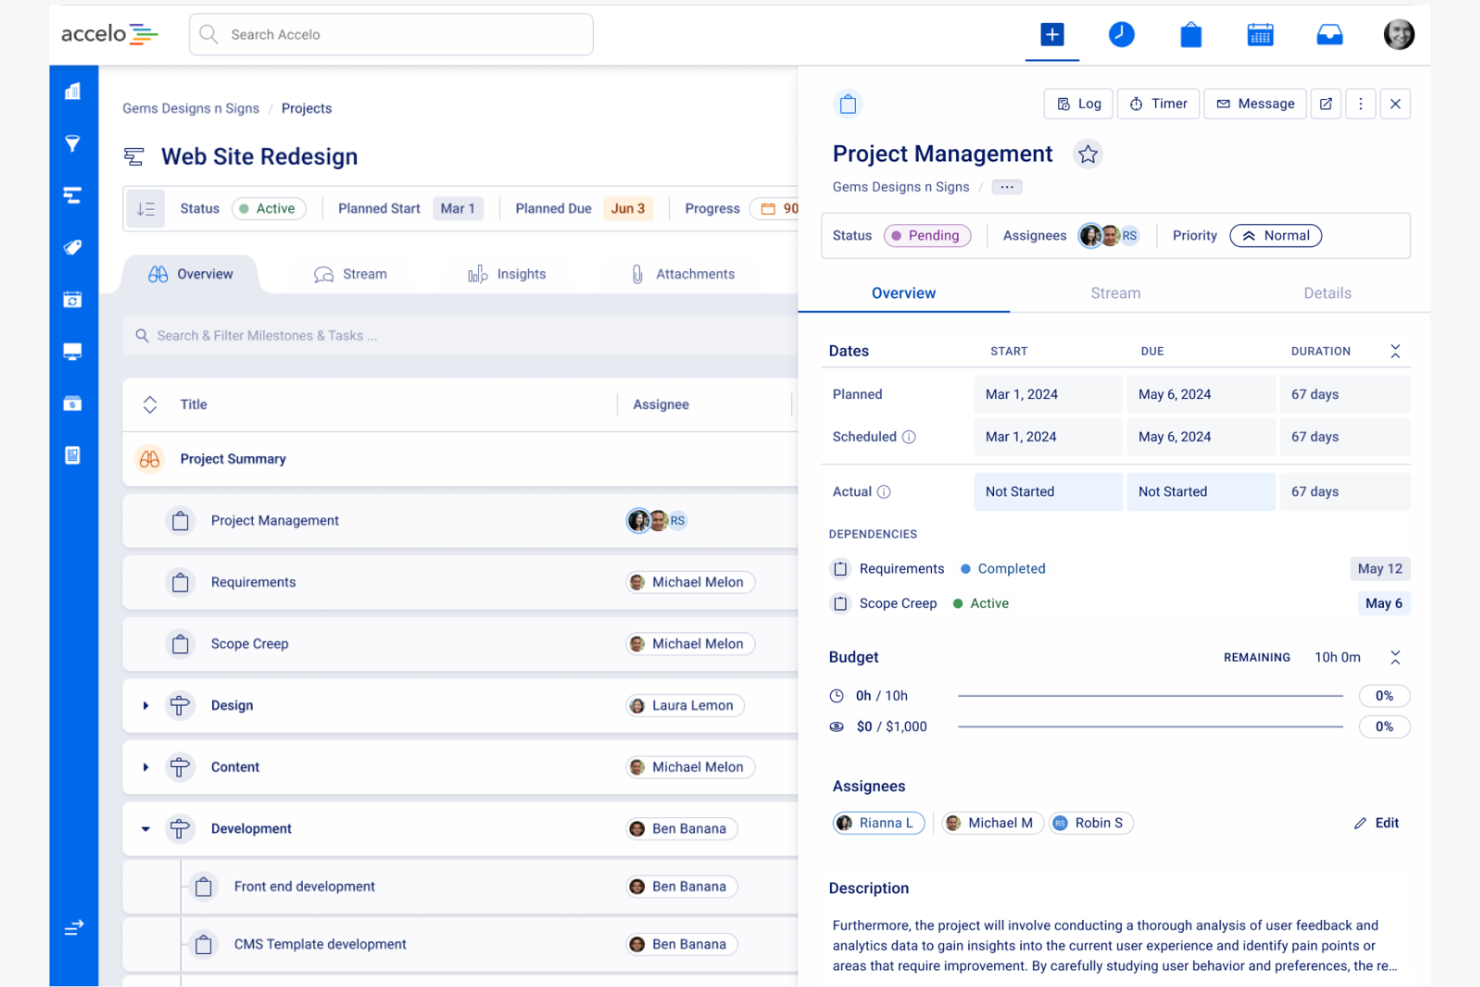Collapse the Development milestone
1480x987 pixels.
(146, 829)
